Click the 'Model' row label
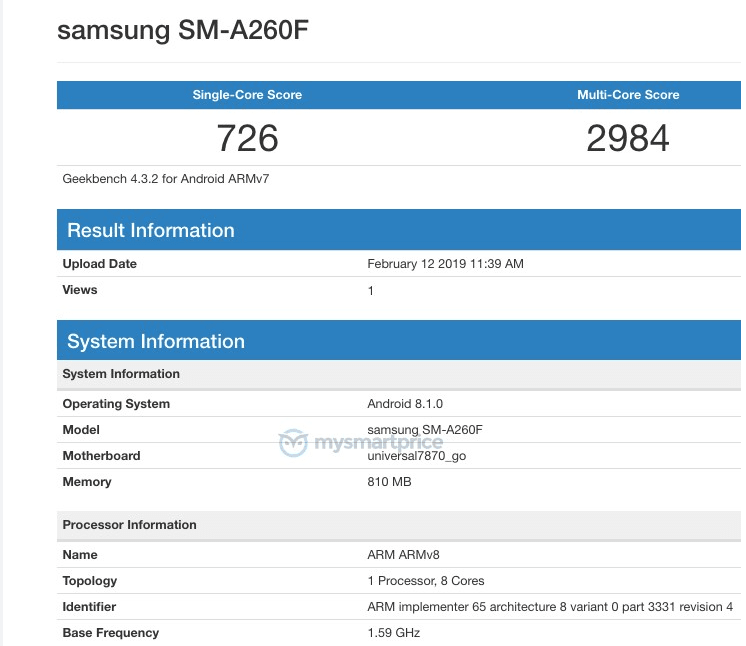 pos(81,430)
